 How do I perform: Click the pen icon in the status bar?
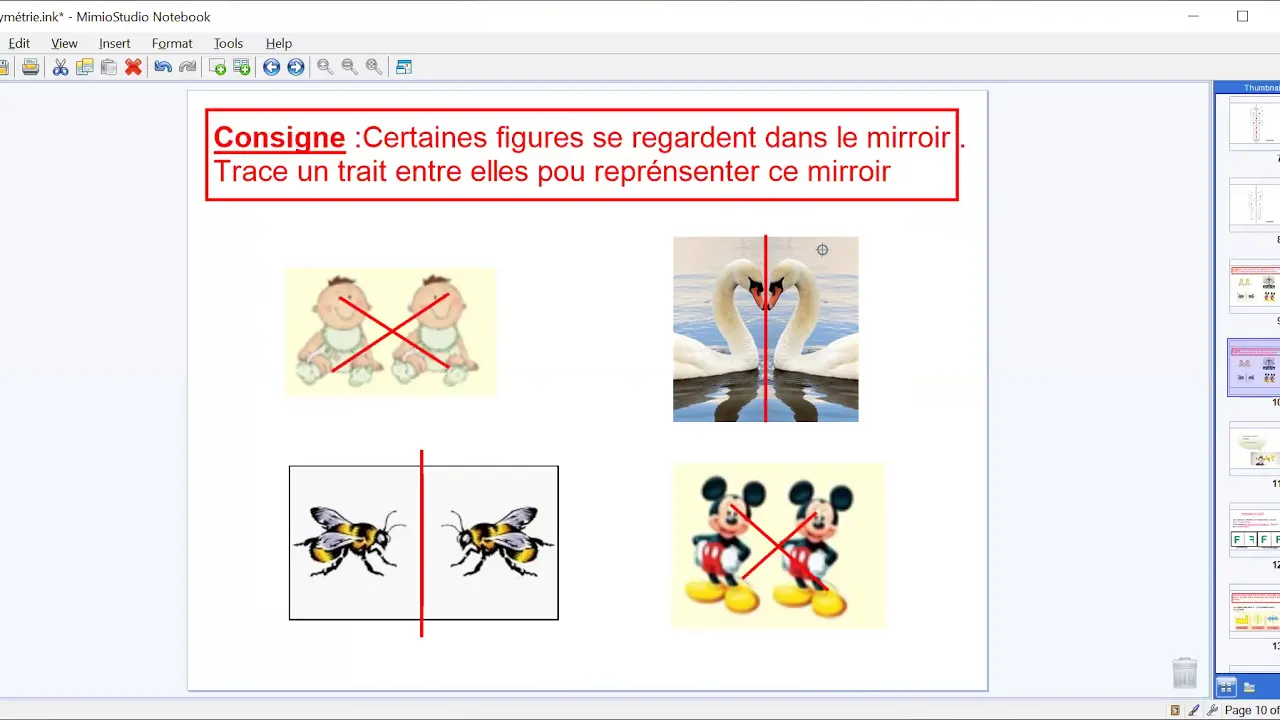[x=1194, y=710]
